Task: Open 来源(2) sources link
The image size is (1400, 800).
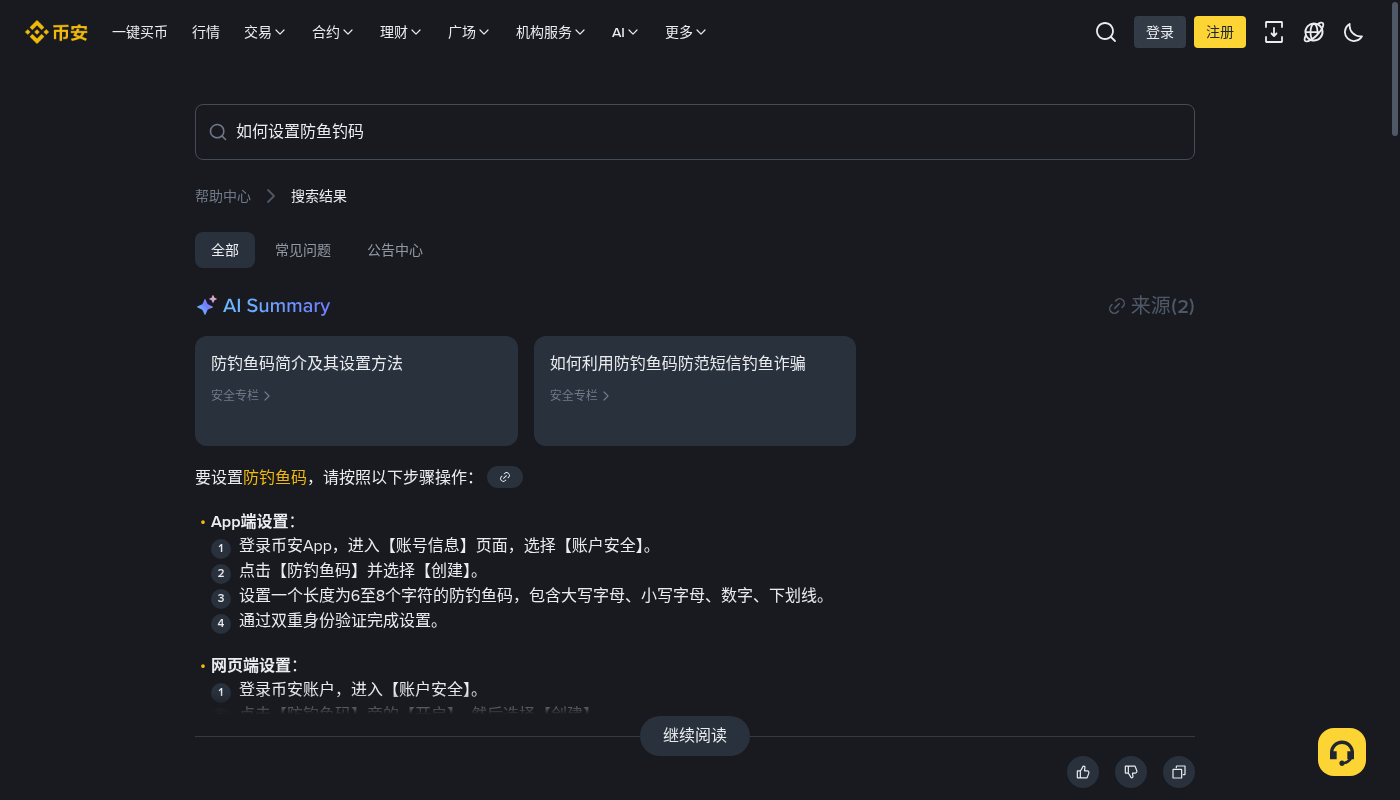Action: click(1152, 306)
